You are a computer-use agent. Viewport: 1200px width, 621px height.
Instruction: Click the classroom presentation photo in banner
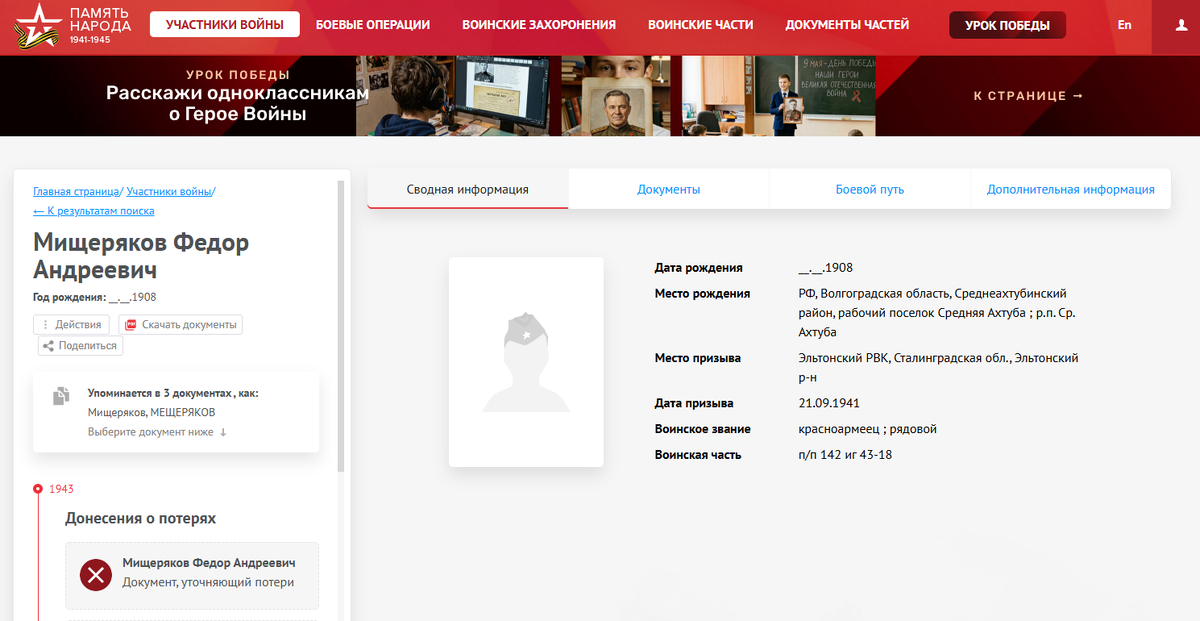click(779, 96)
